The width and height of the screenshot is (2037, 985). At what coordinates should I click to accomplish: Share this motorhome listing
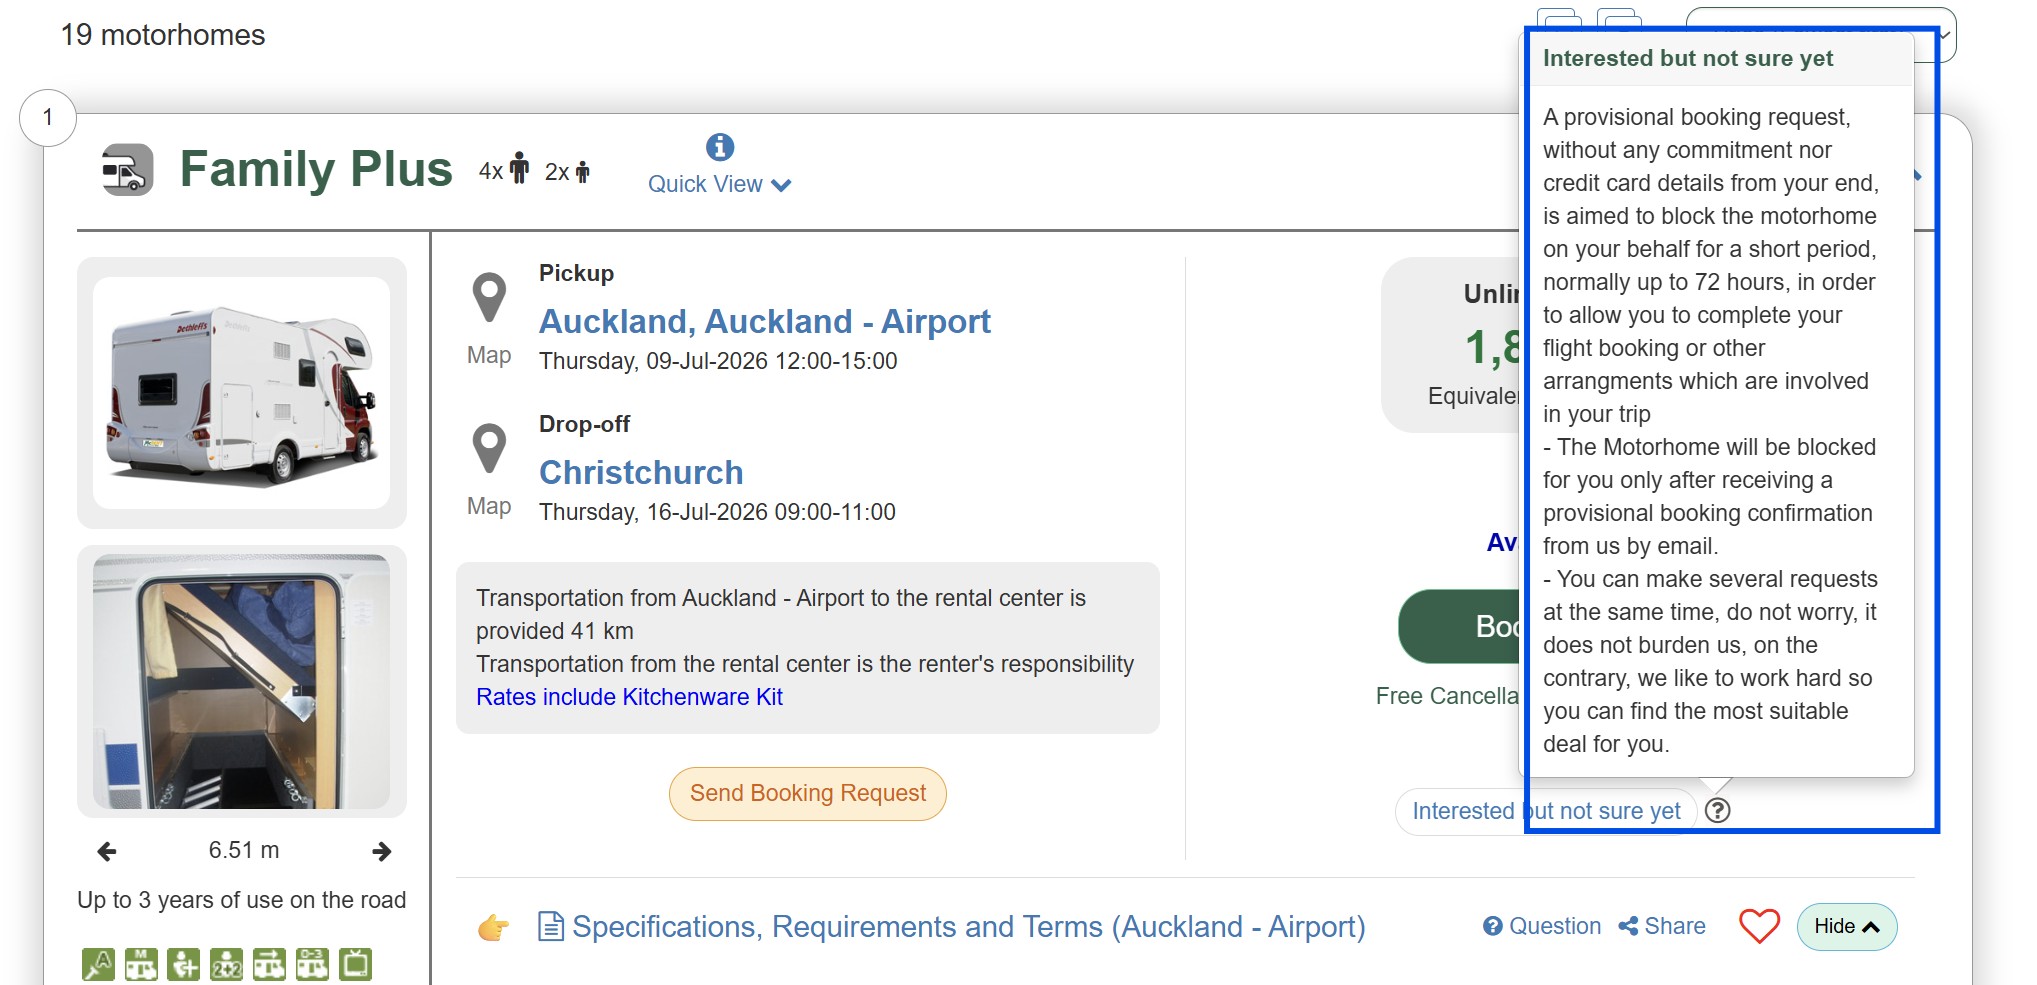coord(1661,926)
